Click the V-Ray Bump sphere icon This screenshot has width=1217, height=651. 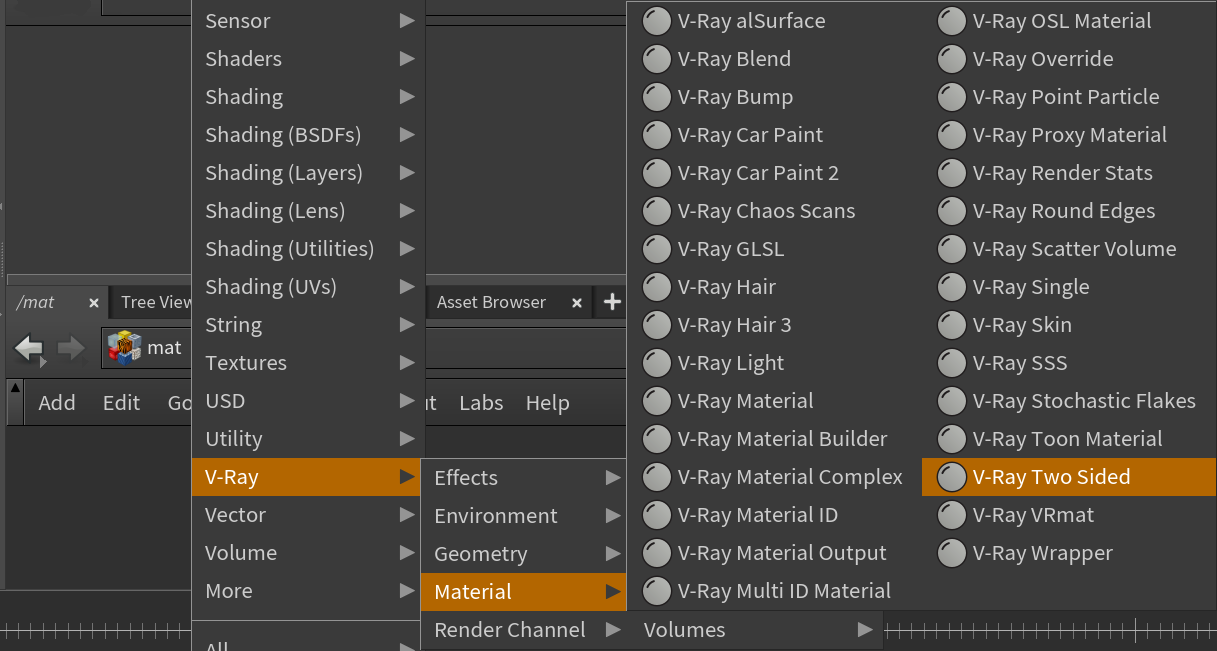coord(656,97)
